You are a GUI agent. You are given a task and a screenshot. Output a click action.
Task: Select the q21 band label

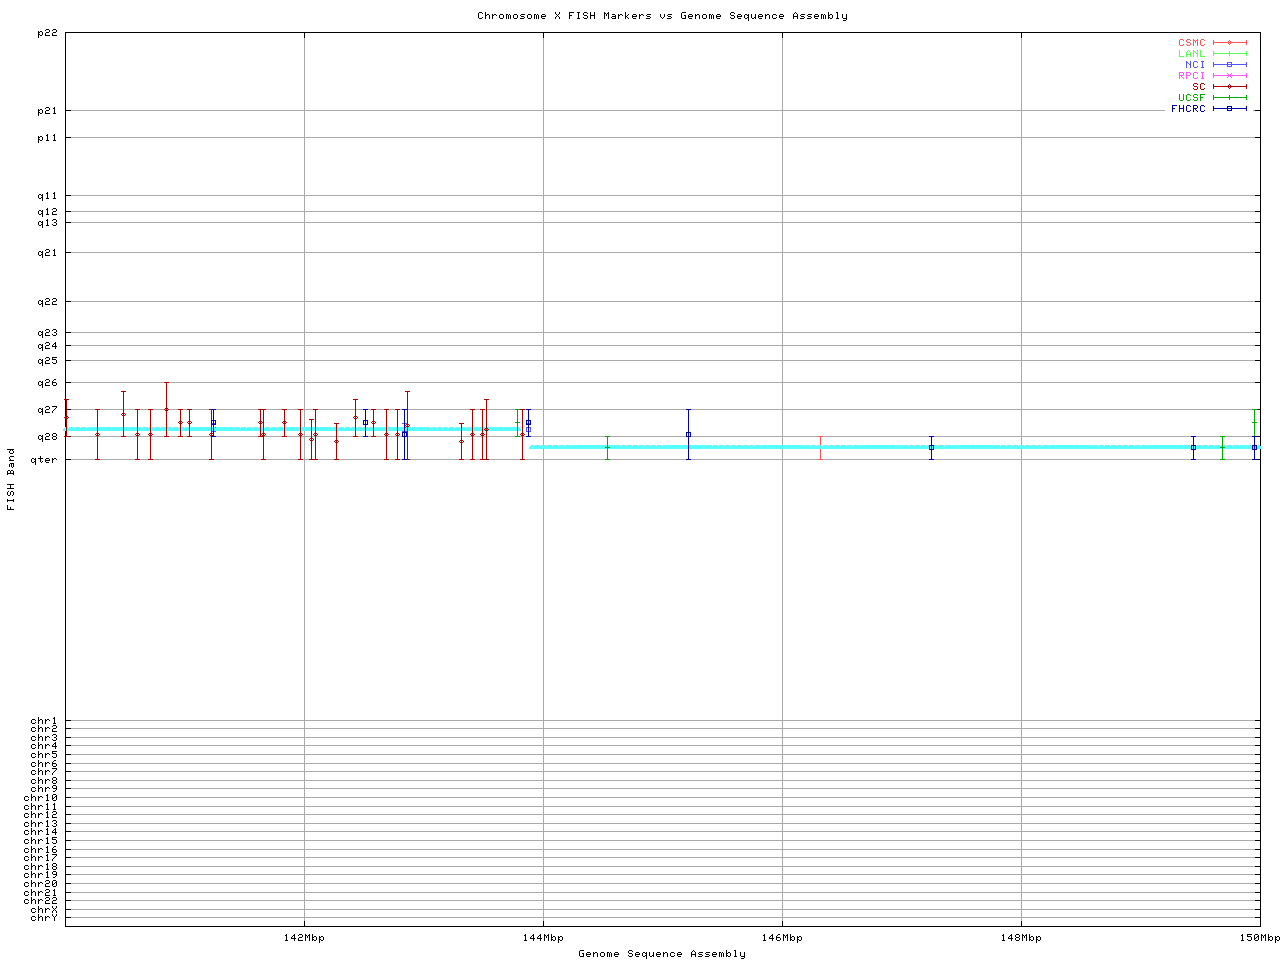pos(47,253)
